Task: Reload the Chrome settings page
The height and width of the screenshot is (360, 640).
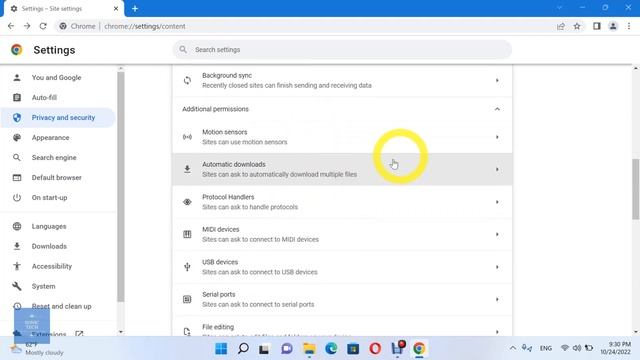Action: click(x=43, y=26)
